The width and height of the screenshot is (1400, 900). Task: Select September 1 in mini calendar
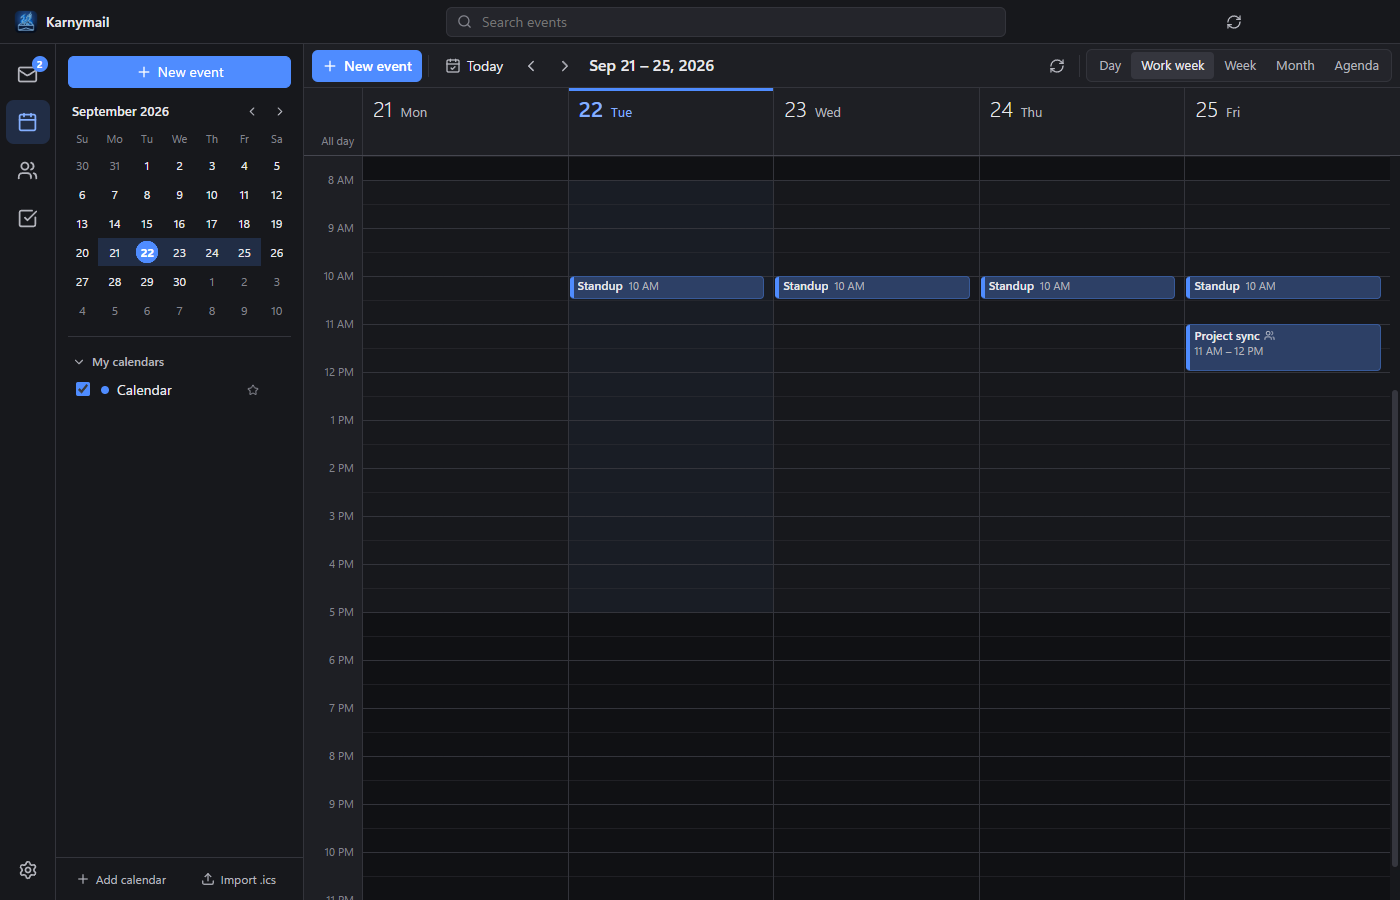147,166
